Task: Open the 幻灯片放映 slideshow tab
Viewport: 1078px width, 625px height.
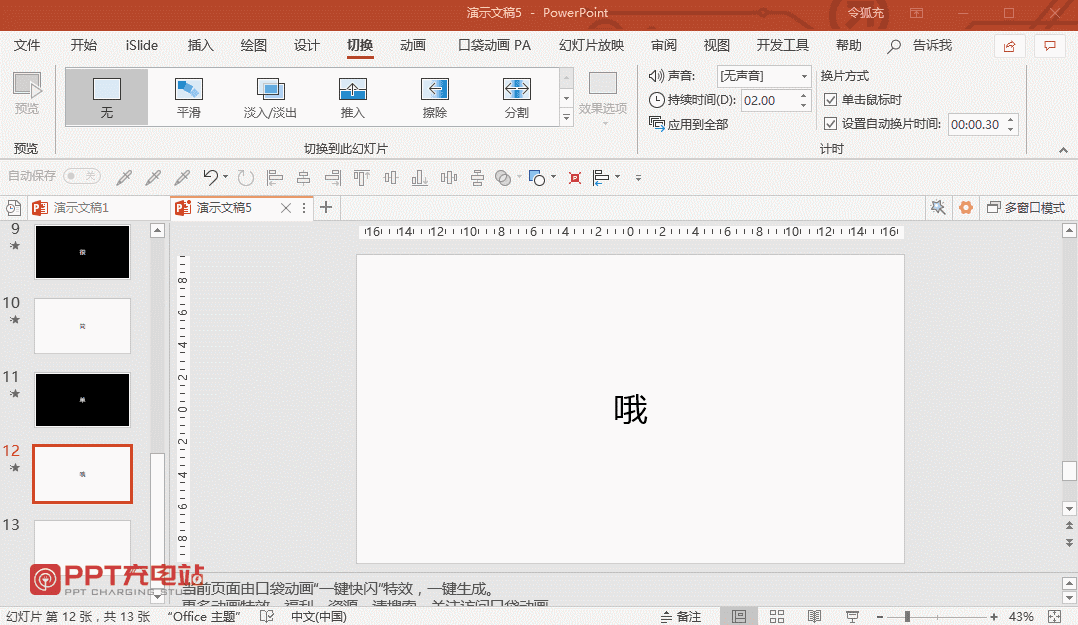Action: [591, 45]
